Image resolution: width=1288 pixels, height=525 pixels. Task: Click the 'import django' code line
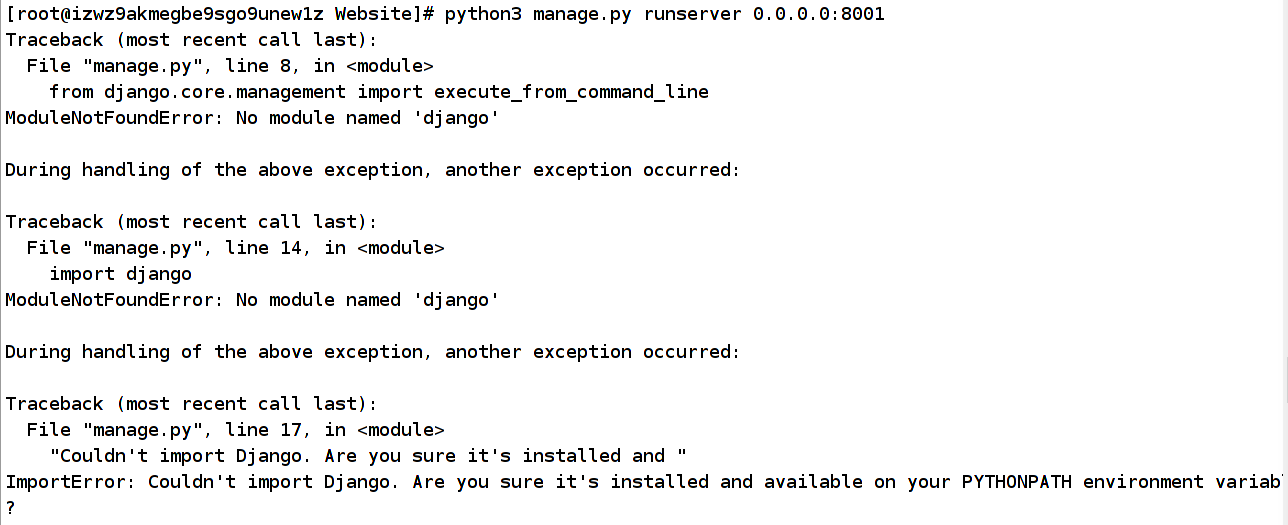(x=120, y=274)
